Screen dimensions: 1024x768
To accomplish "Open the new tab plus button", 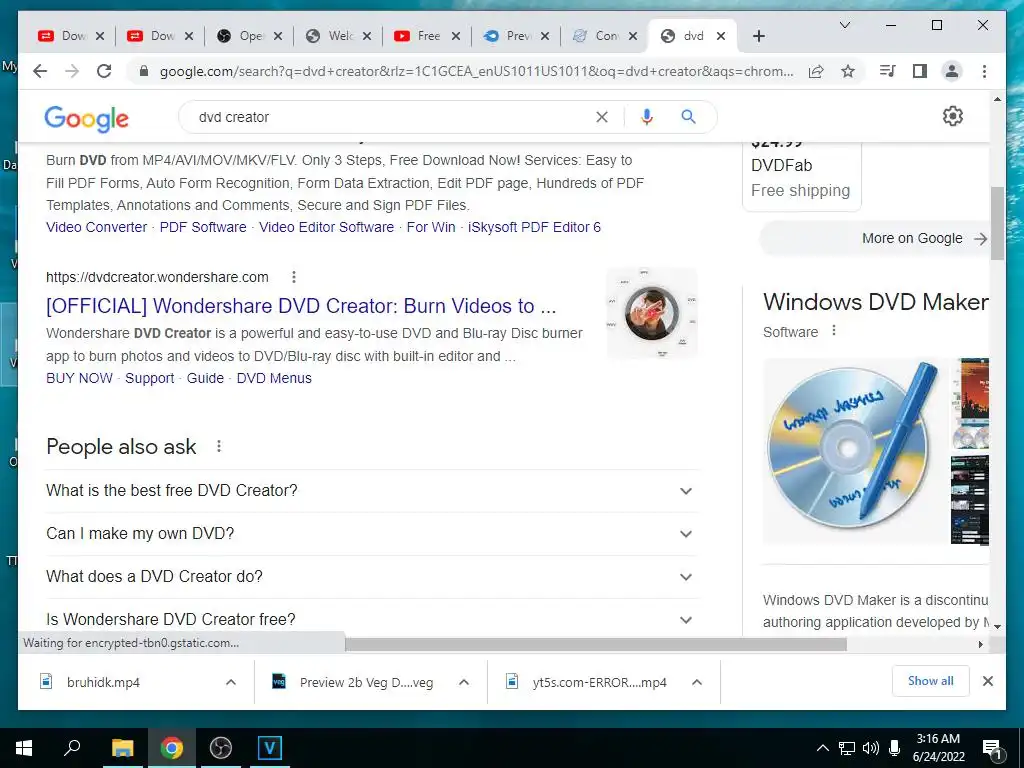I will click(x=758, y=36).
